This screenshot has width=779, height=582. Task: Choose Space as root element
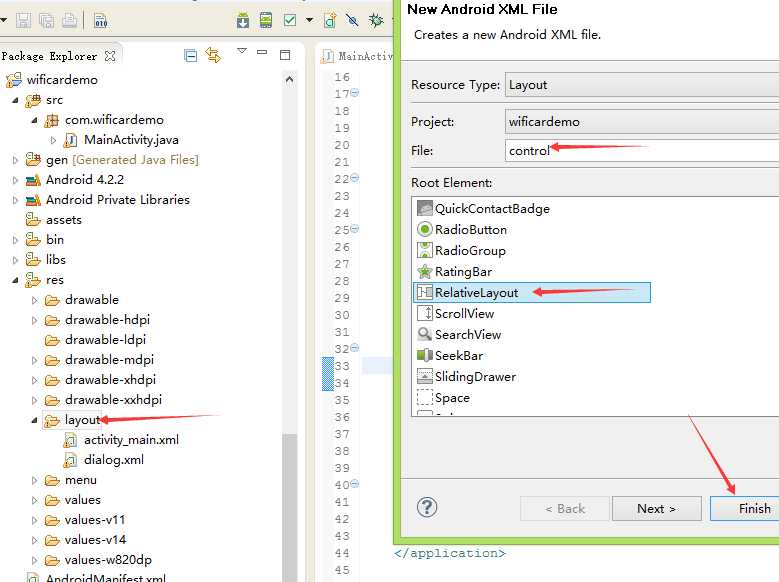[452, 398]
